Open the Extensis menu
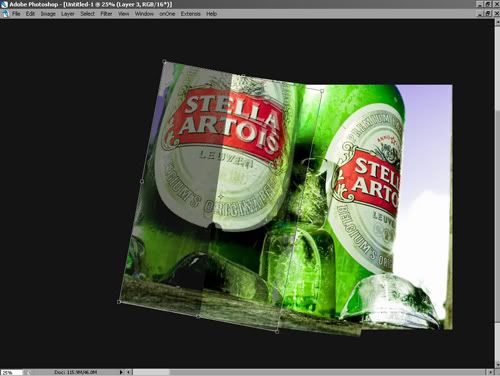 click(x=191, y=14)
